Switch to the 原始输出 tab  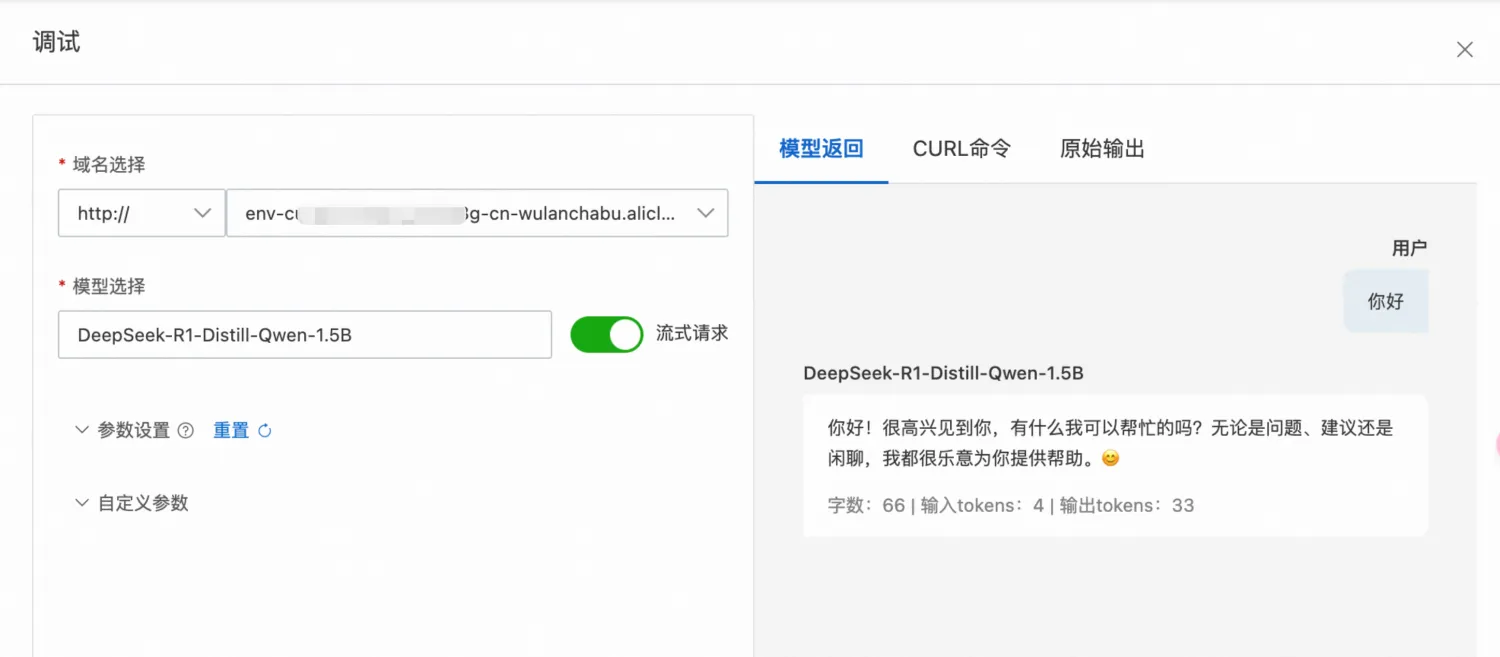point(1102,149)
